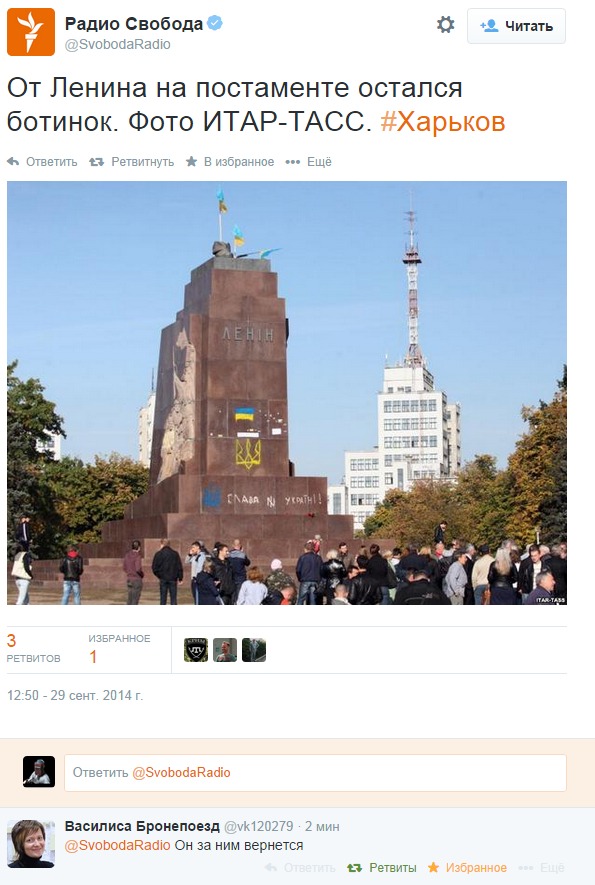Viewport: 595px width, 885px height.
Task: Open the gear settings menu
Action: [445, 25]
